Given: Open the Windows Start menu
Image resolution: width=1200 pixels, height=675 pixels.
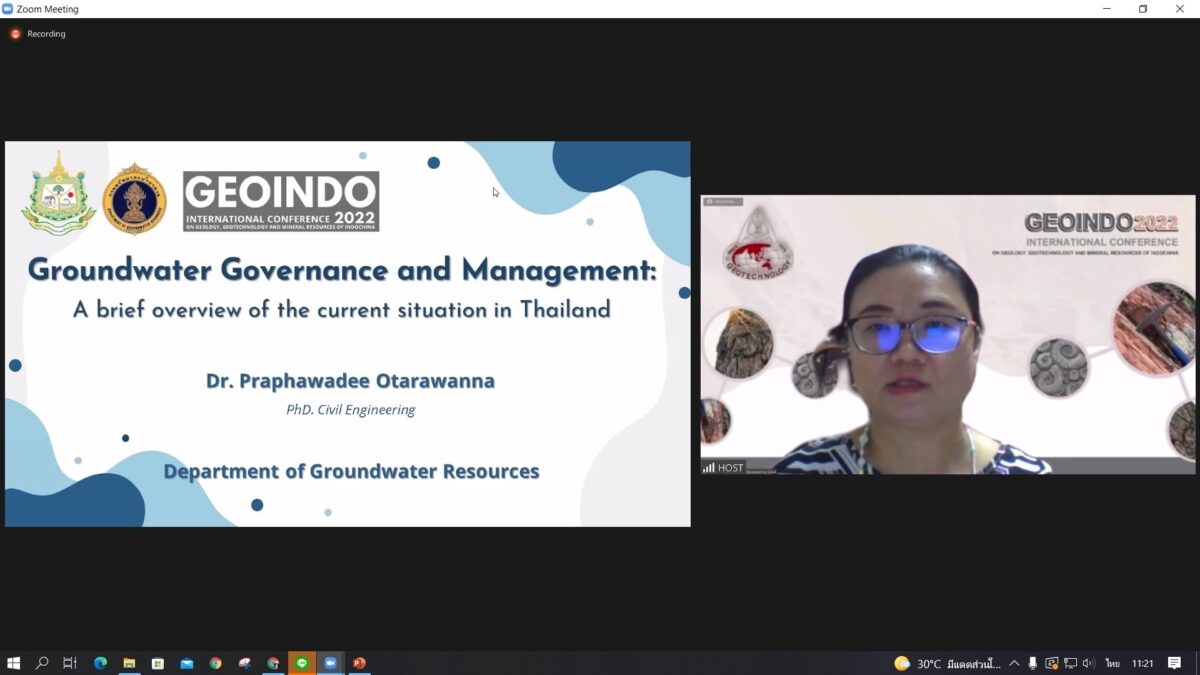Looking at the screenshot, I should coord(14,663).
